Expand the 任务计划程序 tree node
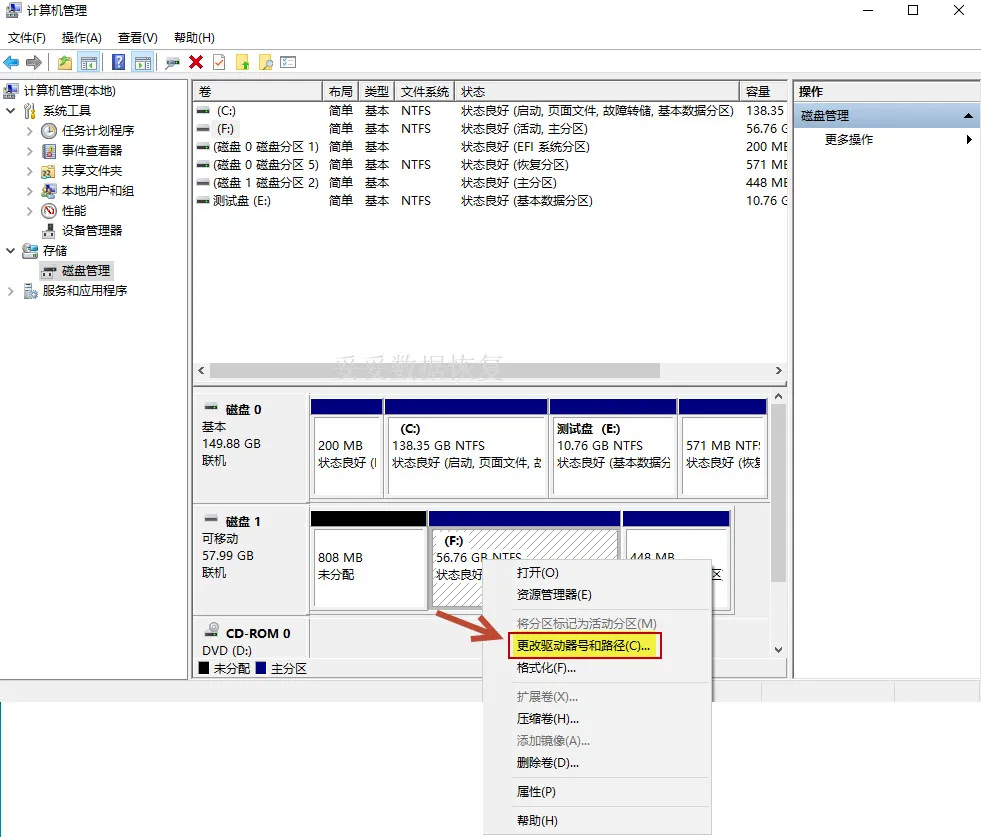The width and height of the screenshot is (981, 837). 29,131
